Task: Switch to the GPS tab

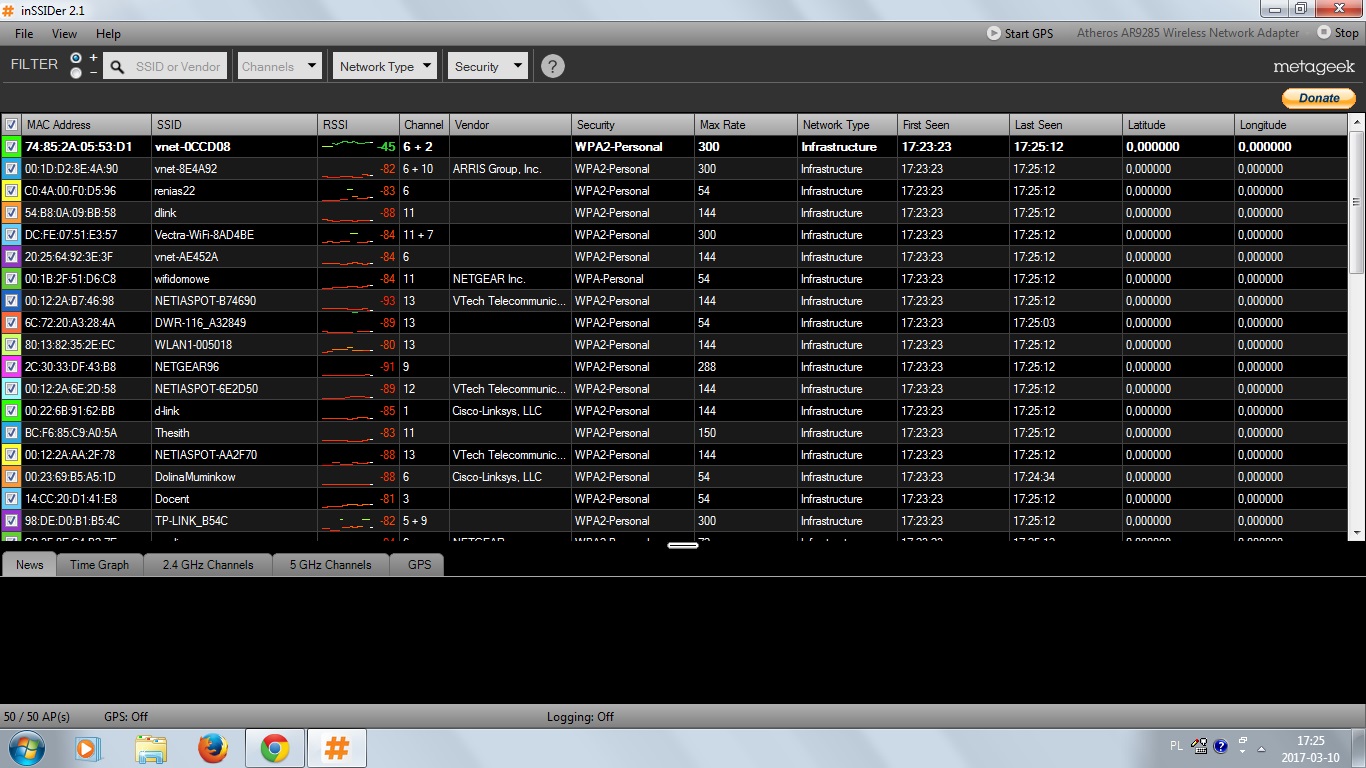Action: 419,565
